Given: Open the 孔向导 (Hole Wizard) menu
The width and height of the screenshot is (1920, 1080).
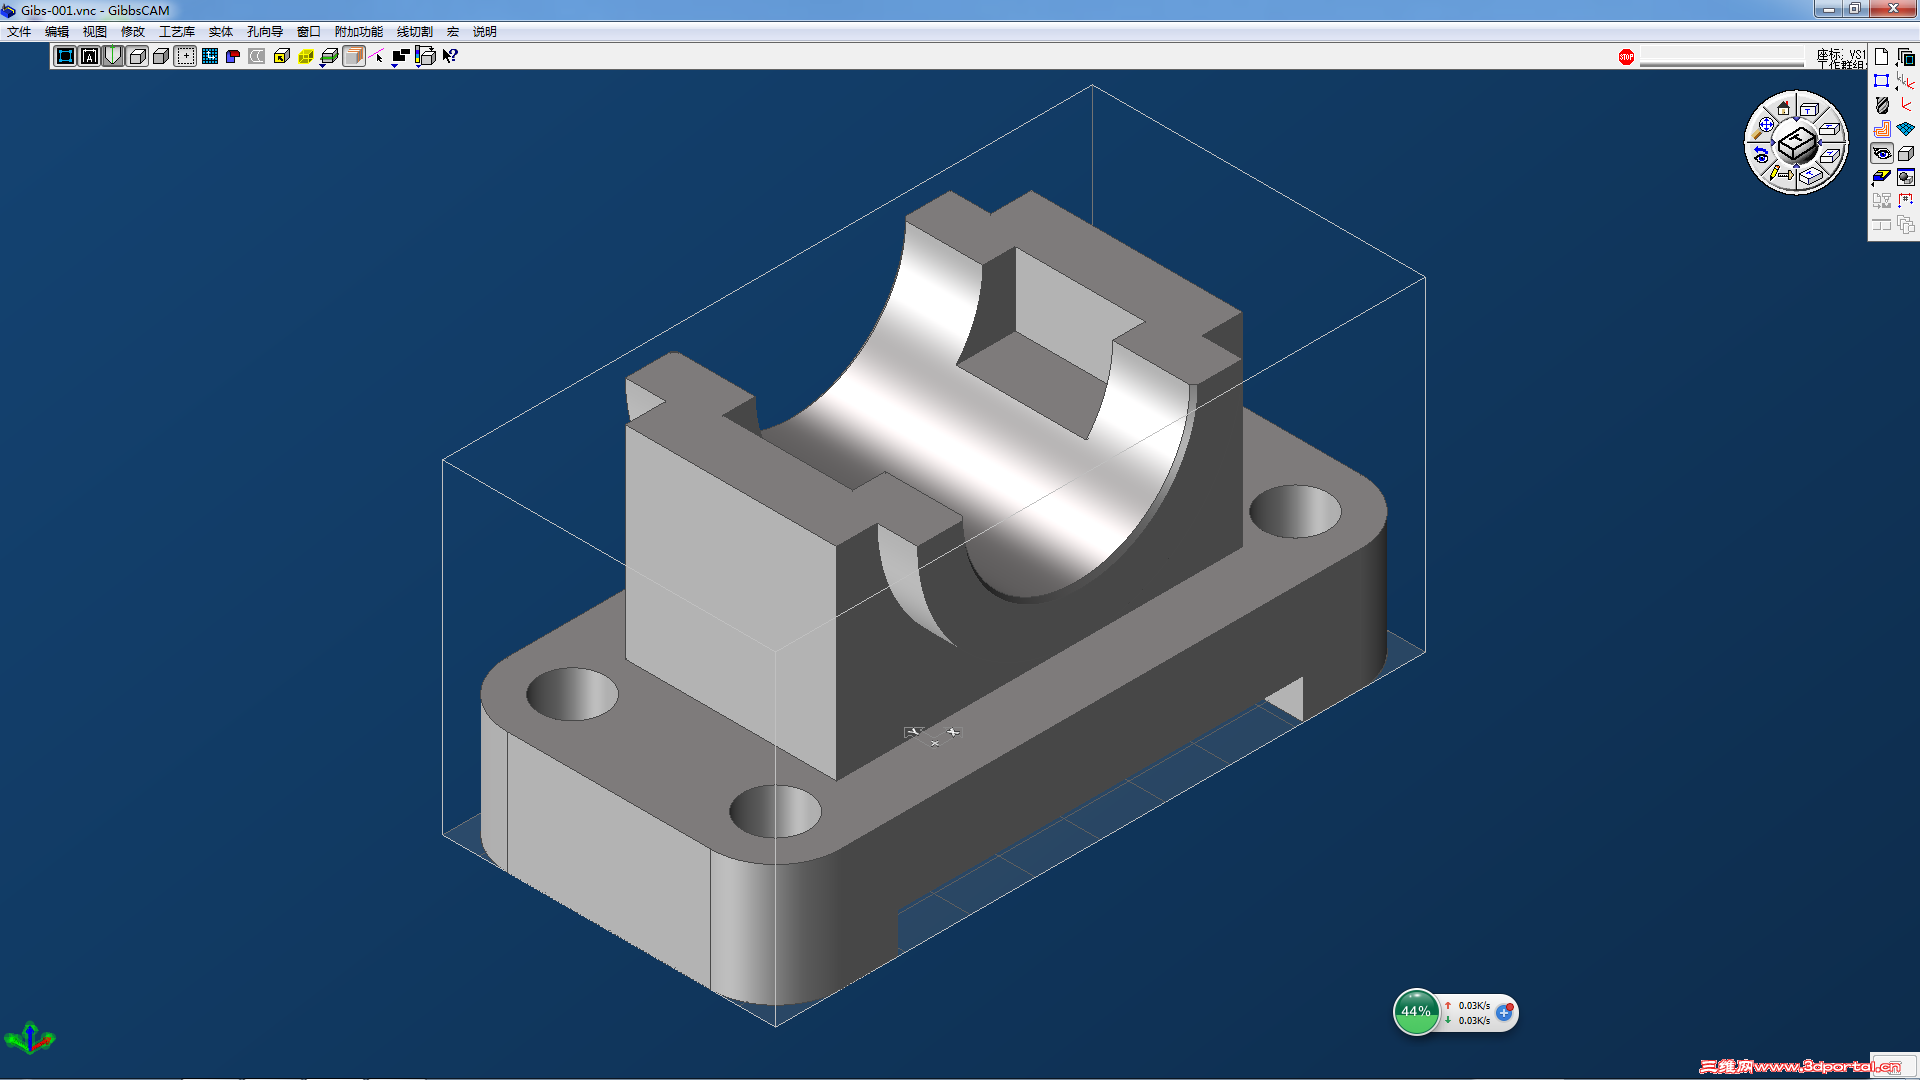Looking at the screenshot, I should (265, 32).
